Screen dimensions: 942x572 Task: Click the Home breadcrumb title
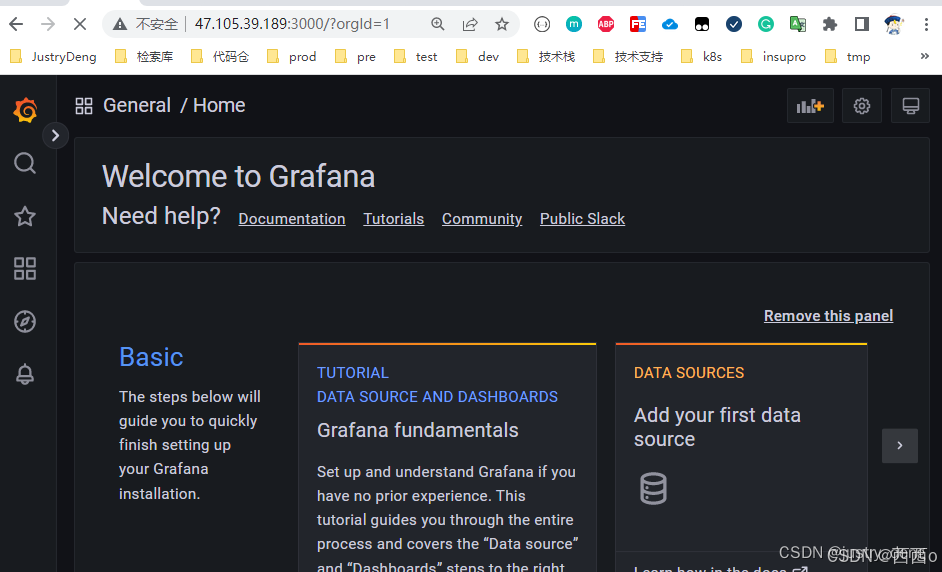[x=219, y=105]
